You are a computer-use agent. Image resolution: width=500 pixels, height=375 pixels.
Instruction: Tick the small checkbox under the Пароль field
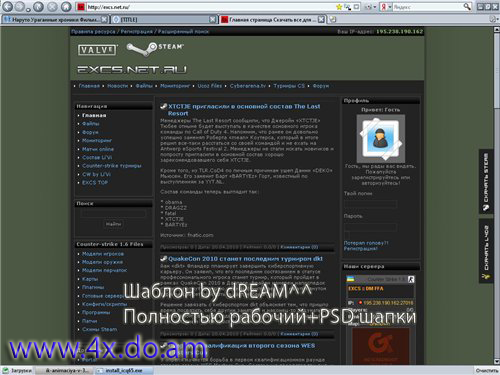coord(347,236)
